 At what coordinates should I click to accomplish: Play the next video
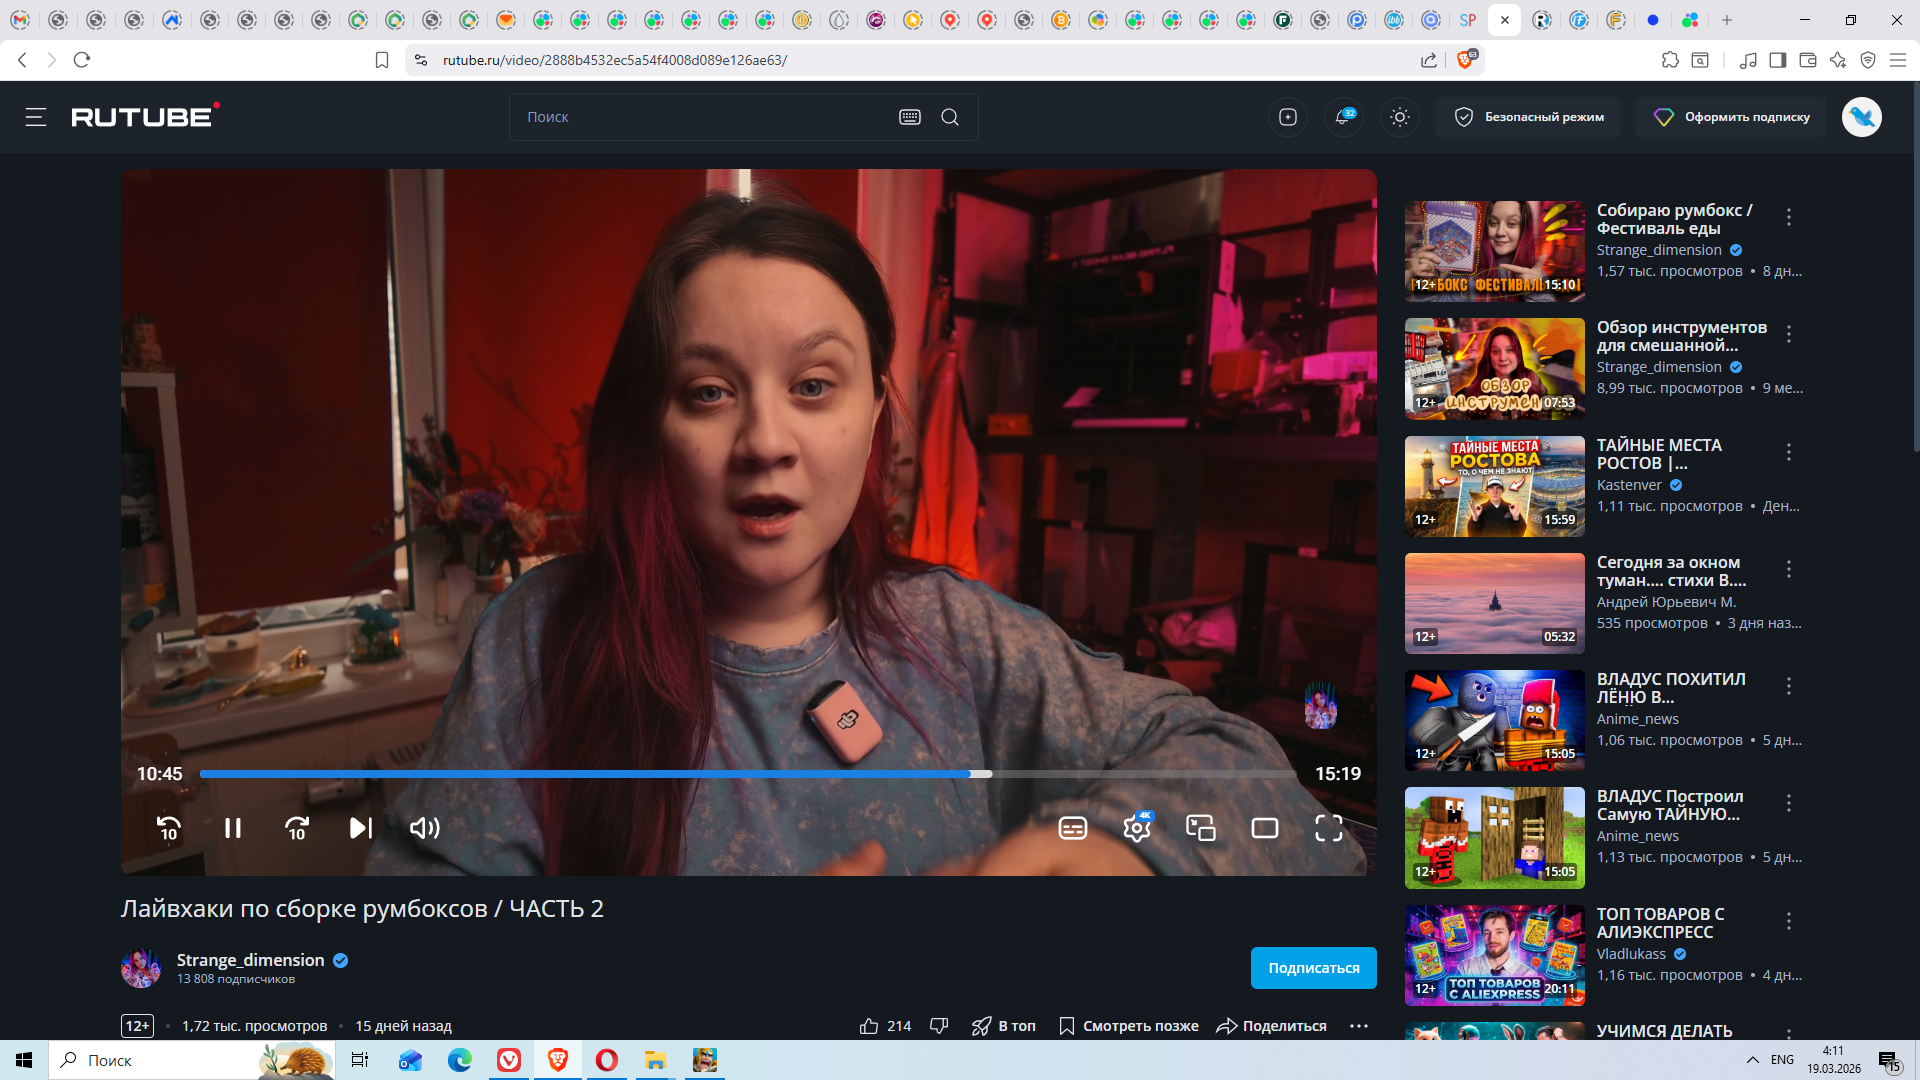[x=361, y=828]
